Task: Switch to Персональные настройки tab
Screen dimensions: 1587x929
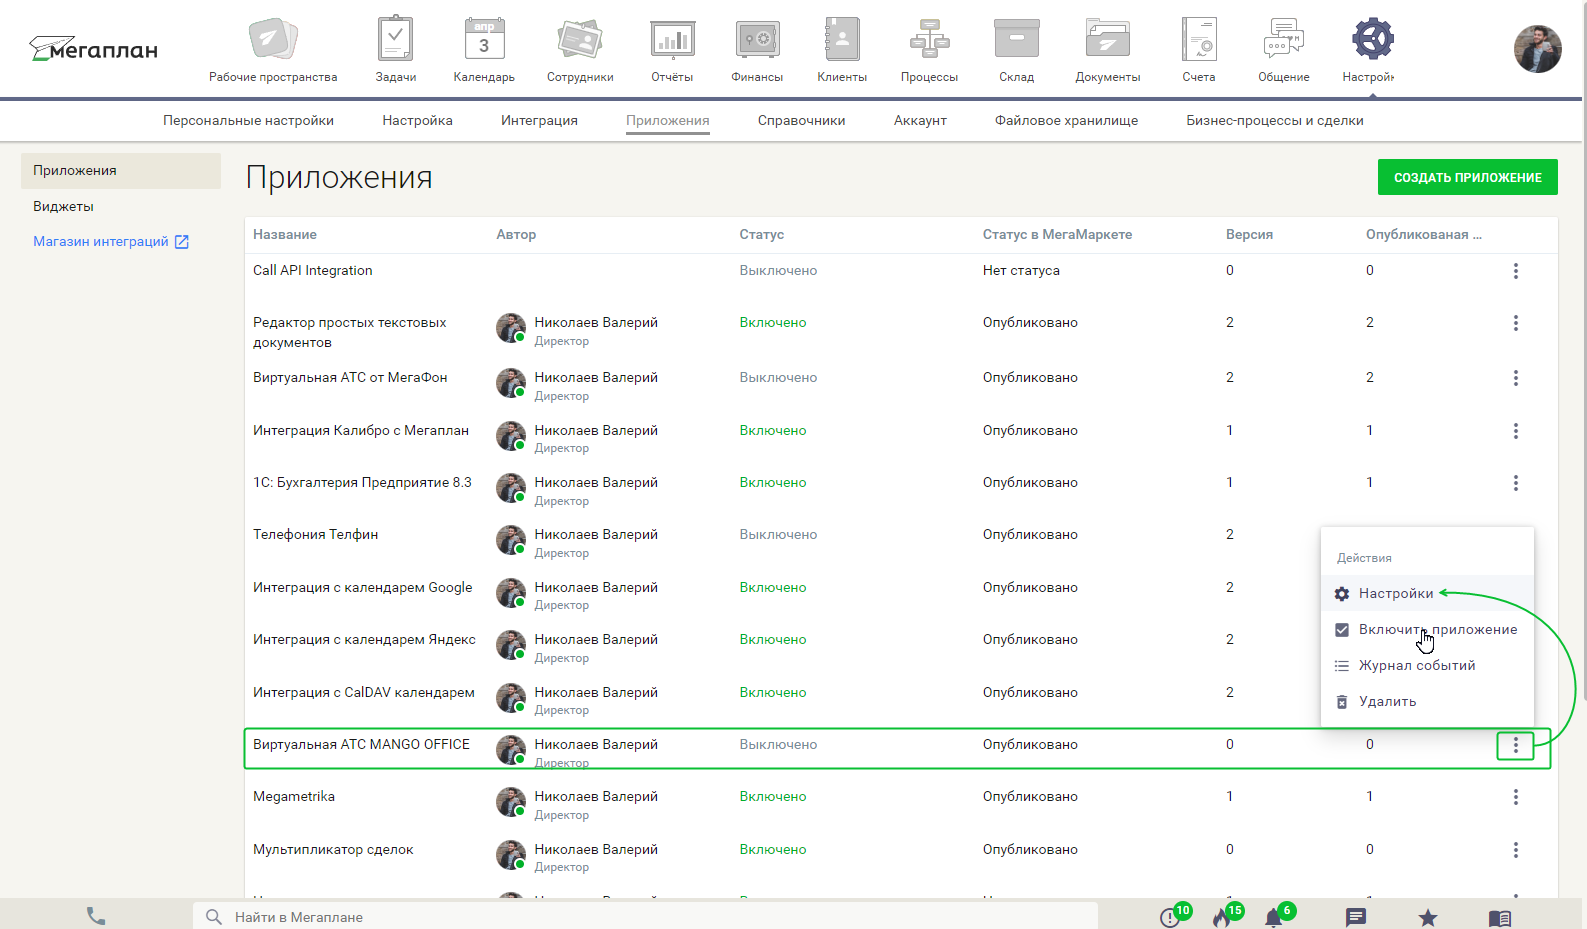Action: coord(248,120)
